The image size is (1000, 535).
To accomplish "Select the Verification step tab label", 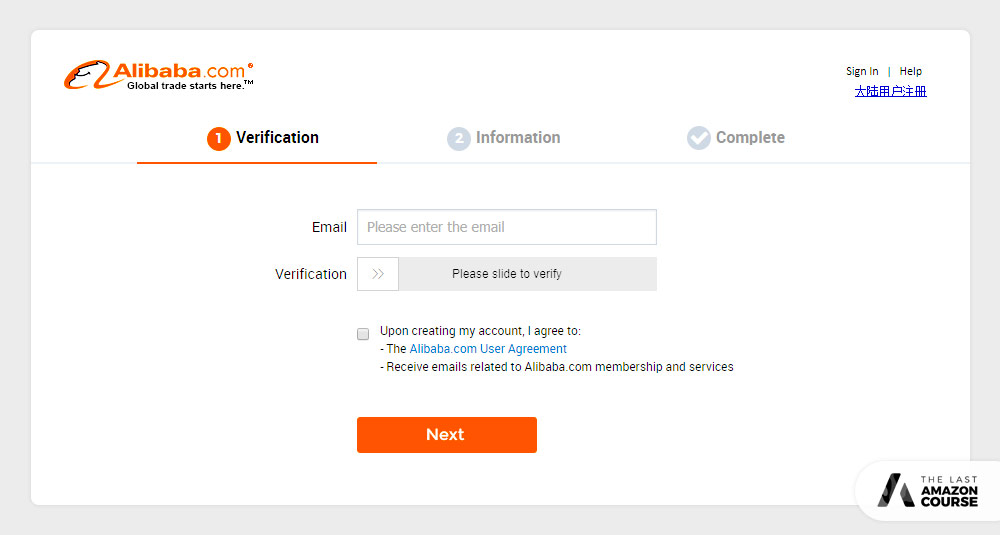I will pos(277,138).
